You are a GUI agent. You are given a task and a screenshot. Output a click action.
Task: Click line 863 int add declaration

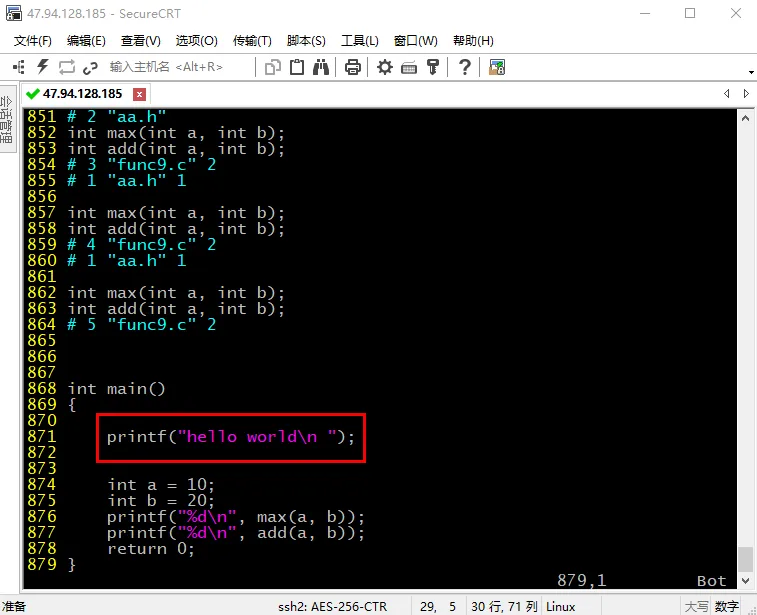pyautogui.click(x=176, y=308)
